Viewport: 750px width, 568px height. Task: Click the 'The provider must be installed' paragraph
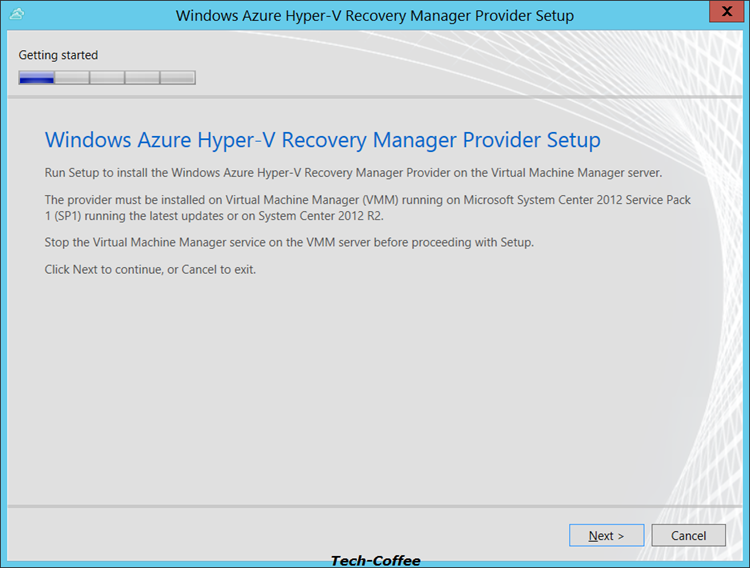tap(367, 208)
